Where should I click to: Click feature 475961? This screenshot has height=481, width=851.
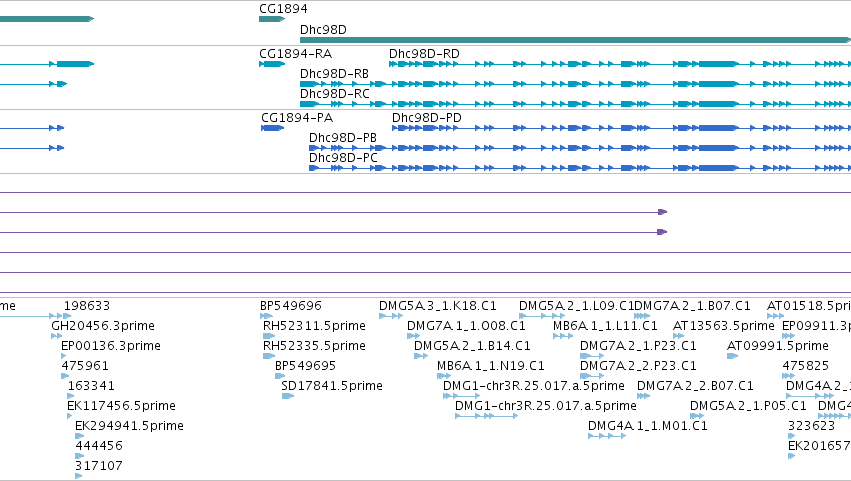[65, 376]
